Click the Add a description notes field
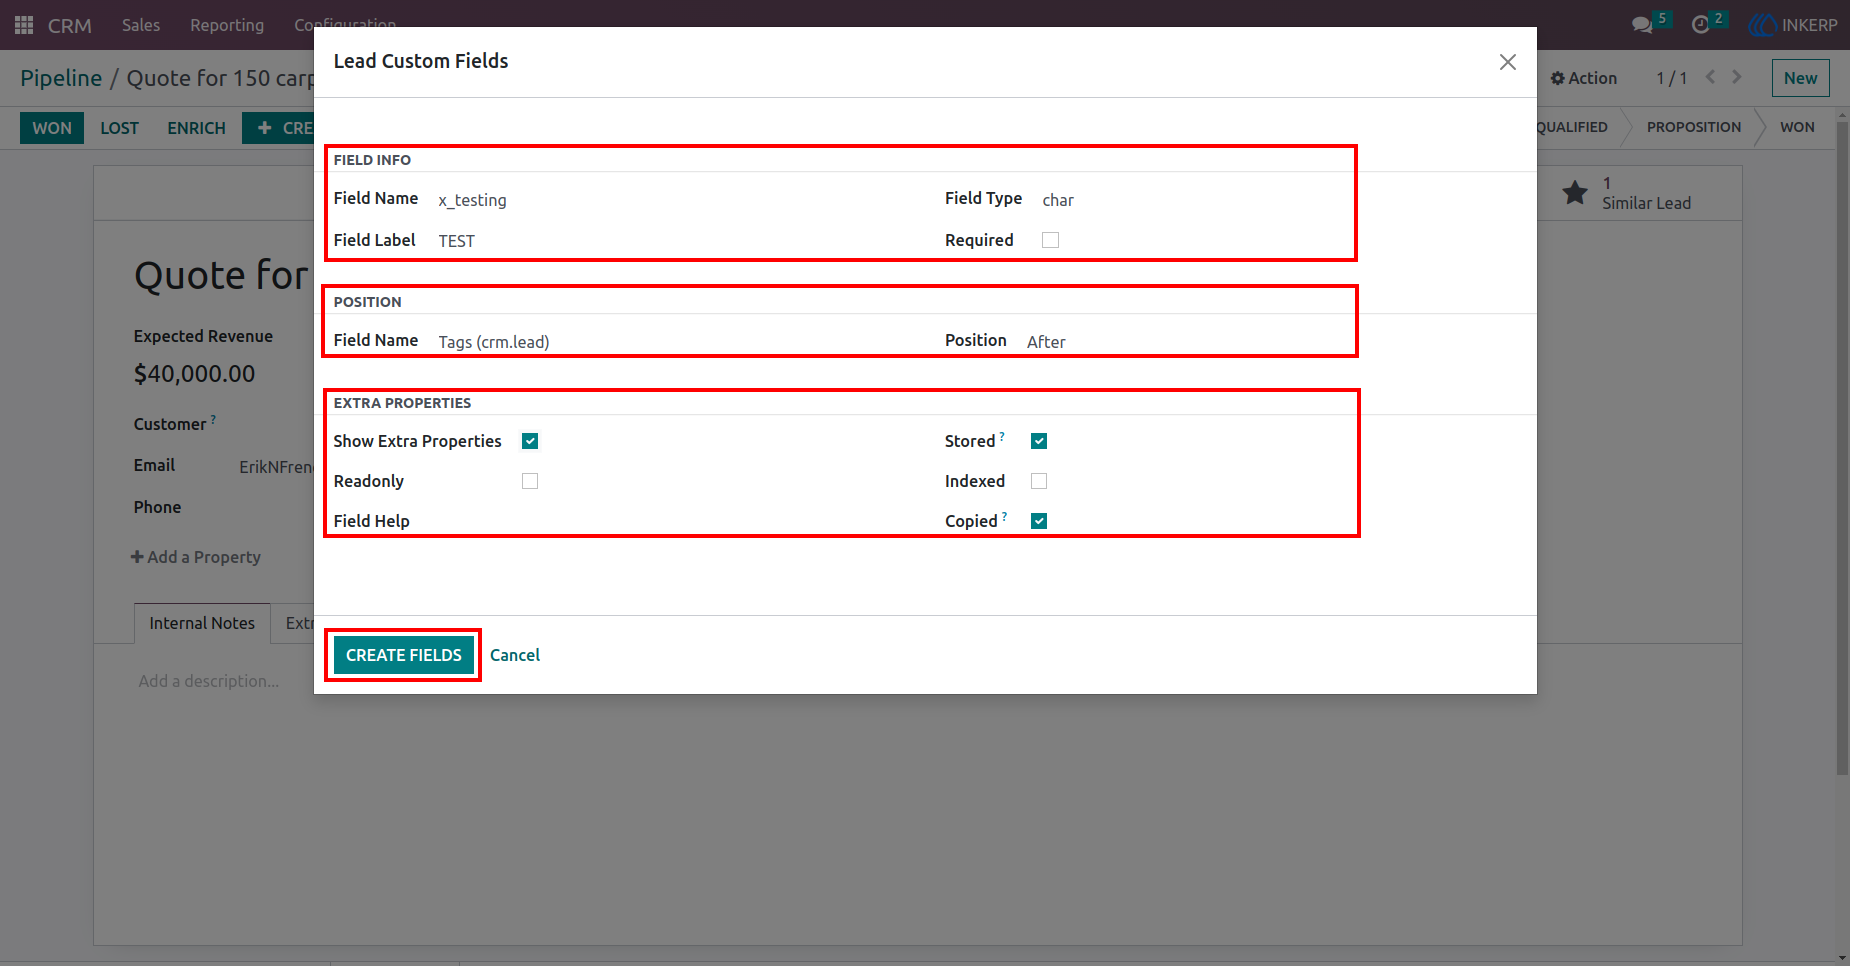Image resolution: width=1850 pixels, height=966 pixels. tap(209, 681)
